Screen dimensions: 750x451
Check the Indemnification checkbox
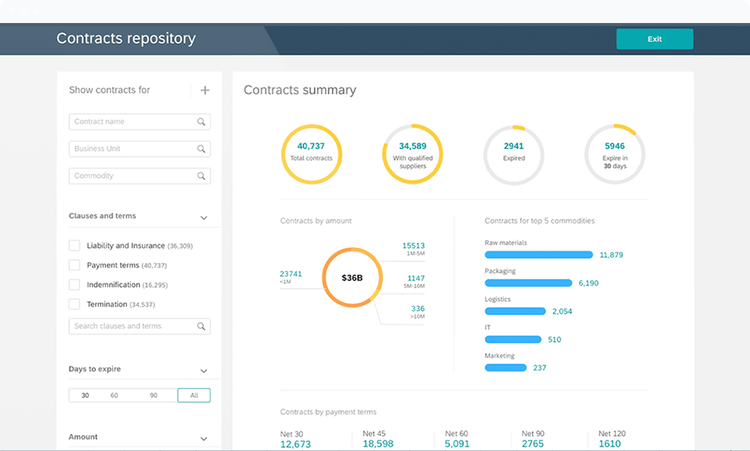click(74, 285)
